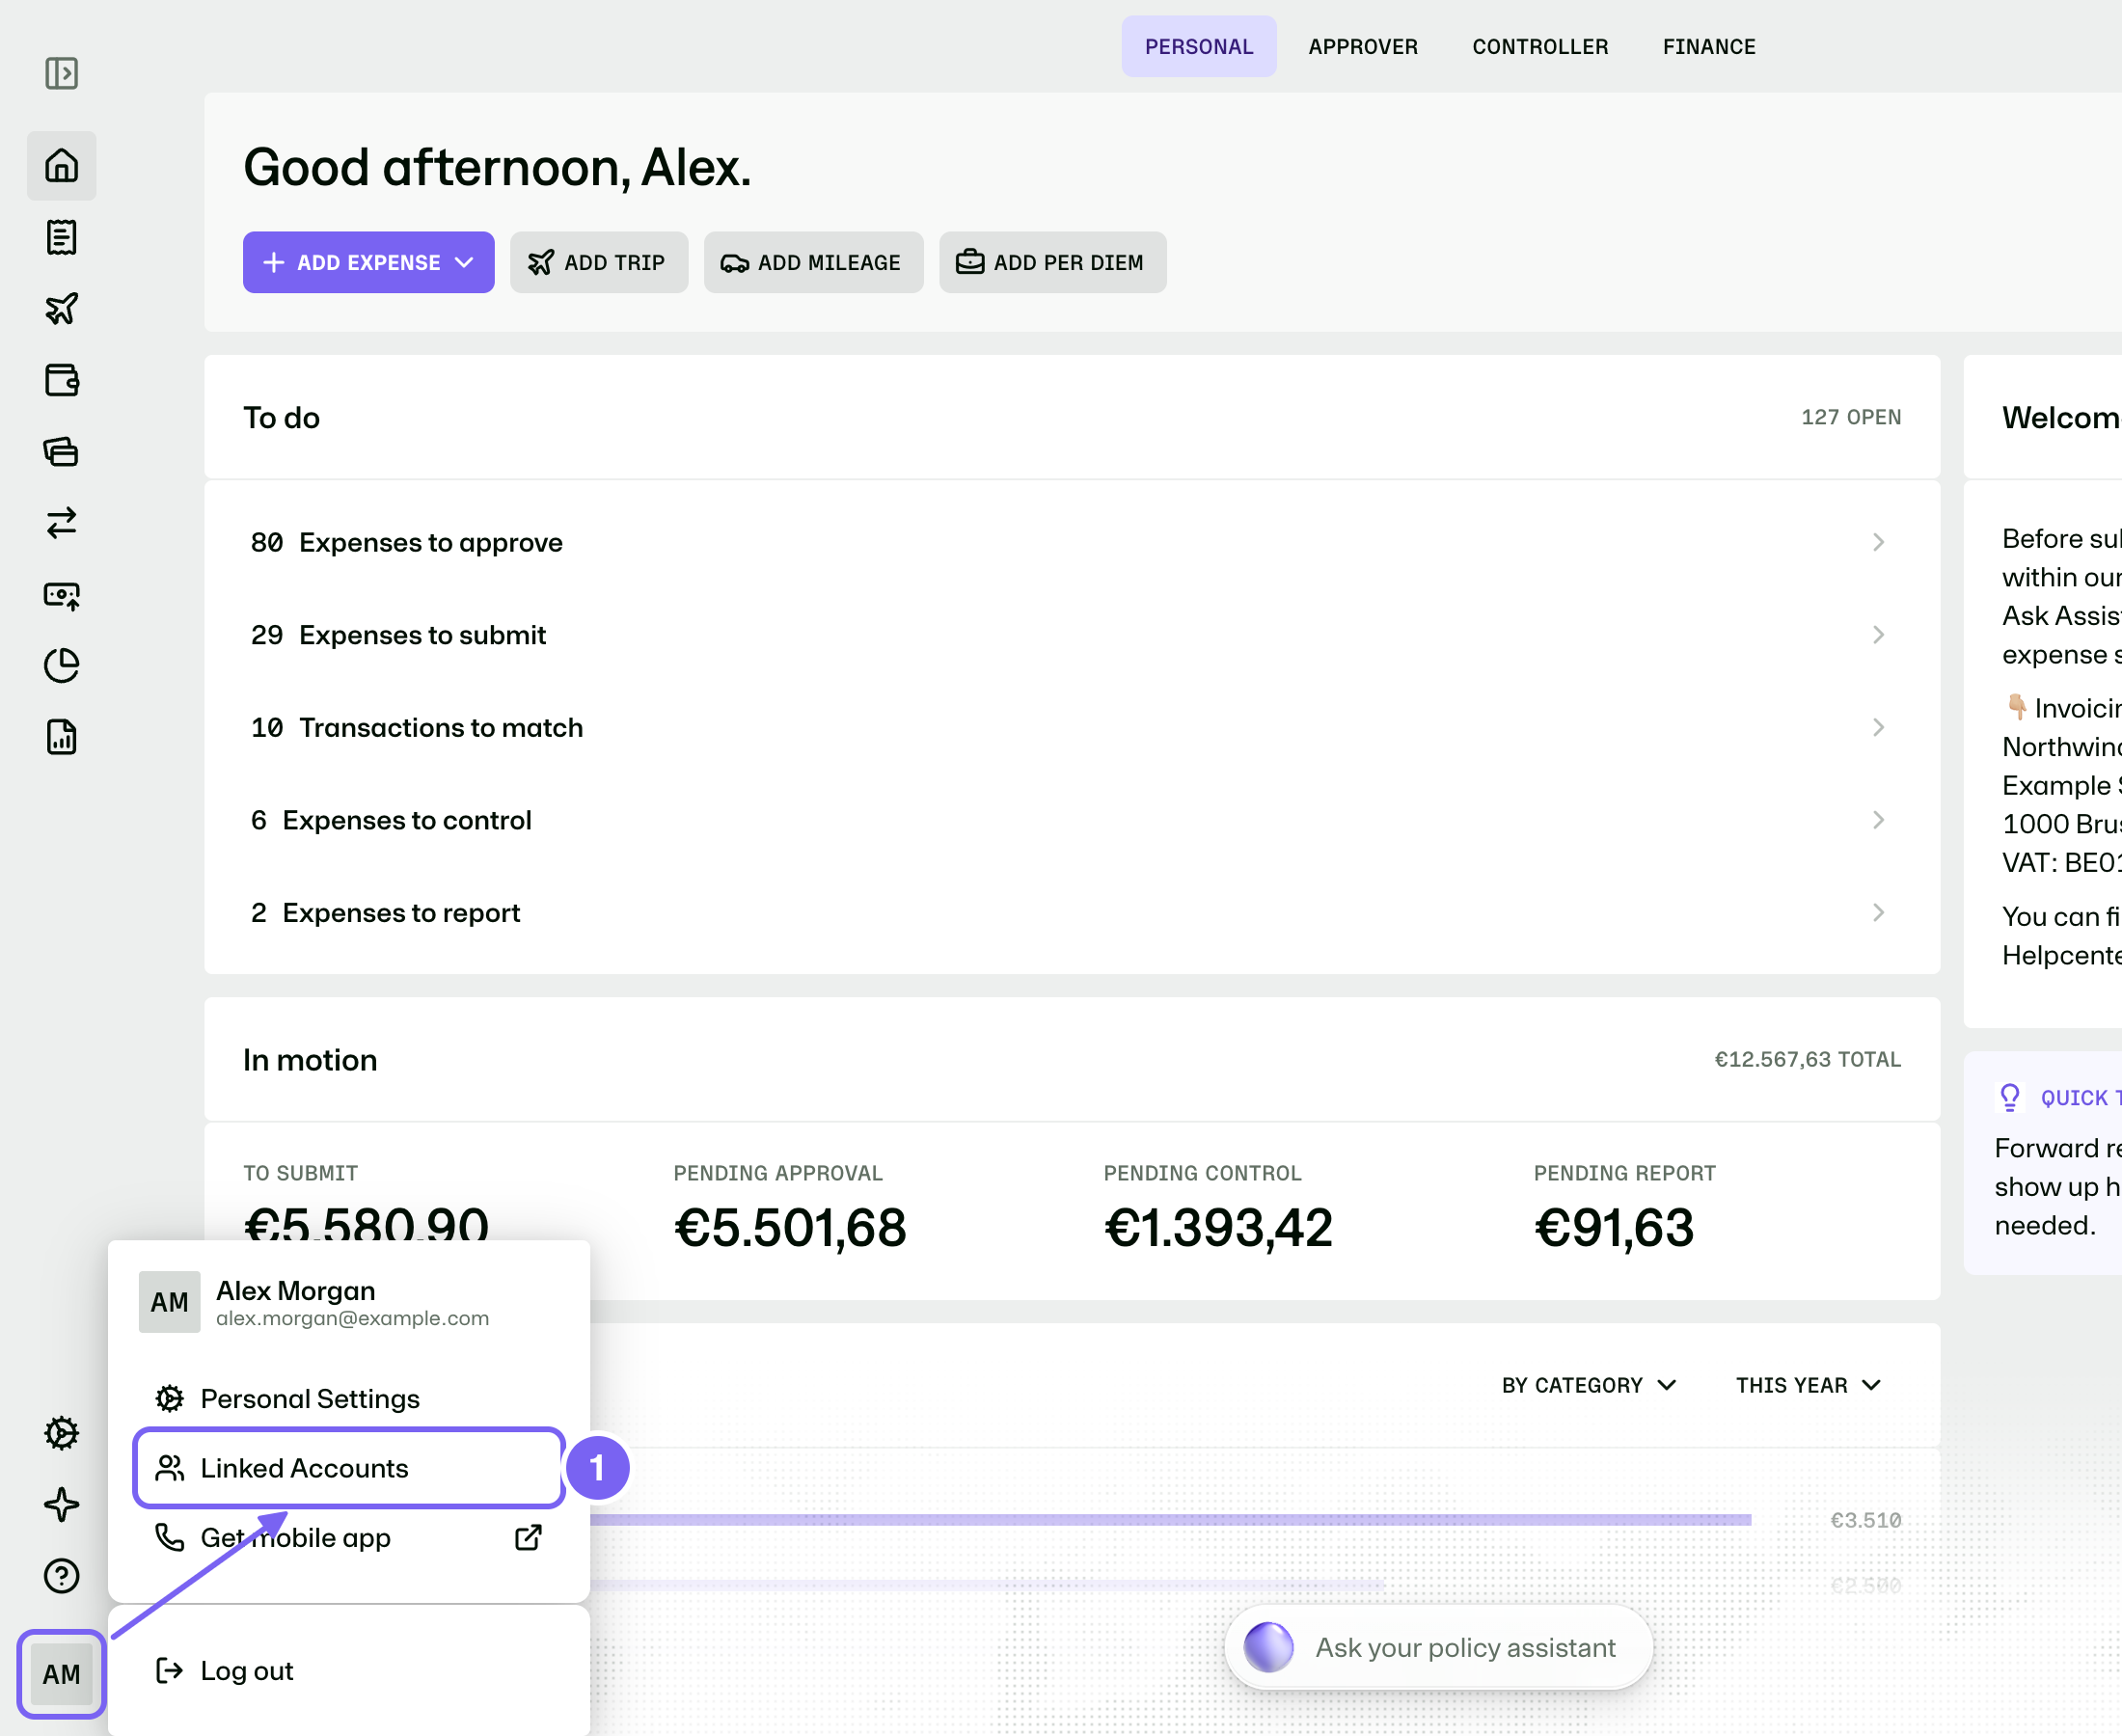Viewport: 2122px width, 1736px height.
Task: Click the Add Mileage button
Action: pos(813,262)
